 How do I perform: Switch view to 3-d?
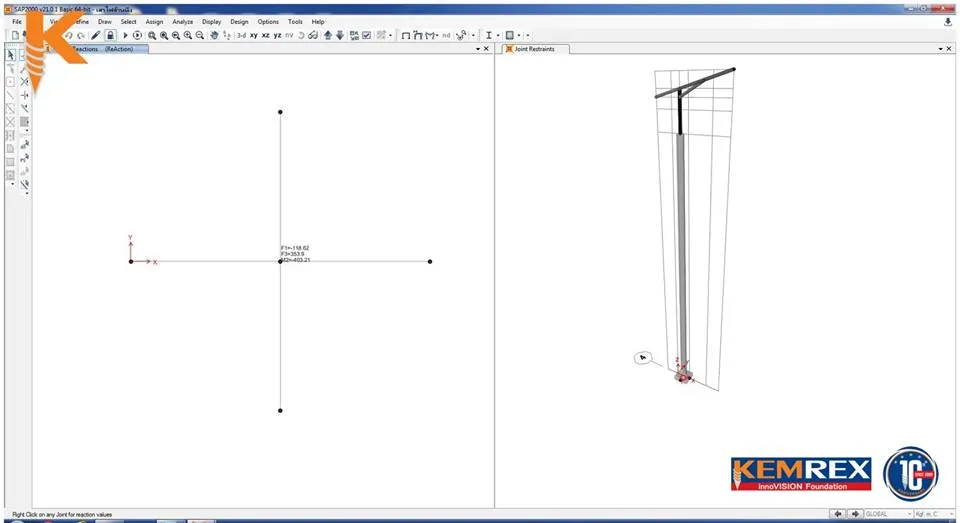pyautogui.click(x=242, y=36)
